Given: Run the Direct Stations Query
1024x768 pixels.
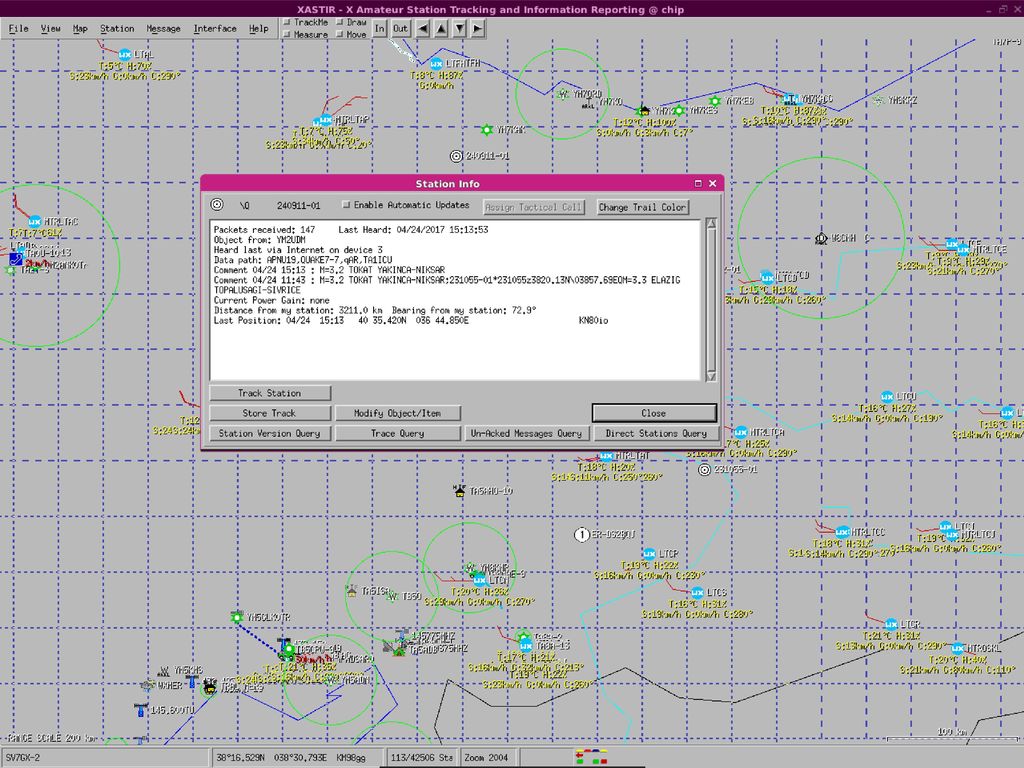Looking at the screenshot, I should (656, 434).
